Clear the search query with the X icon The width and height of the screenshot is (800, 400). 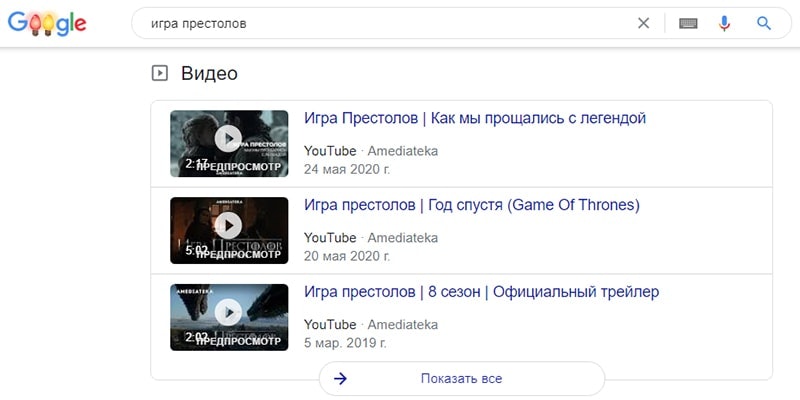coord(644,23)
